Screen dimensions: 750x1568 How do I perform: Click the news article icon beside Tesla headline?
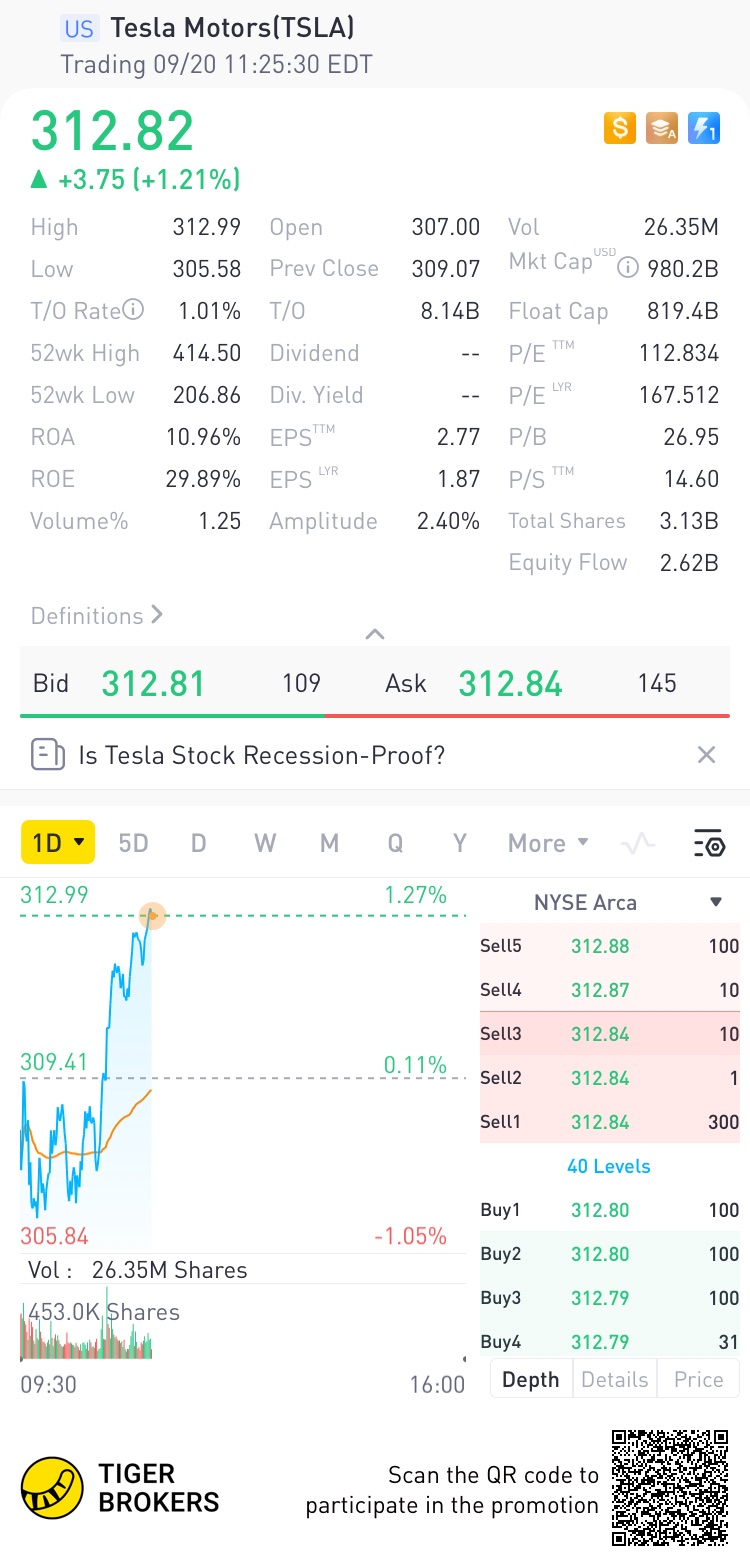[x=47, y=755]
